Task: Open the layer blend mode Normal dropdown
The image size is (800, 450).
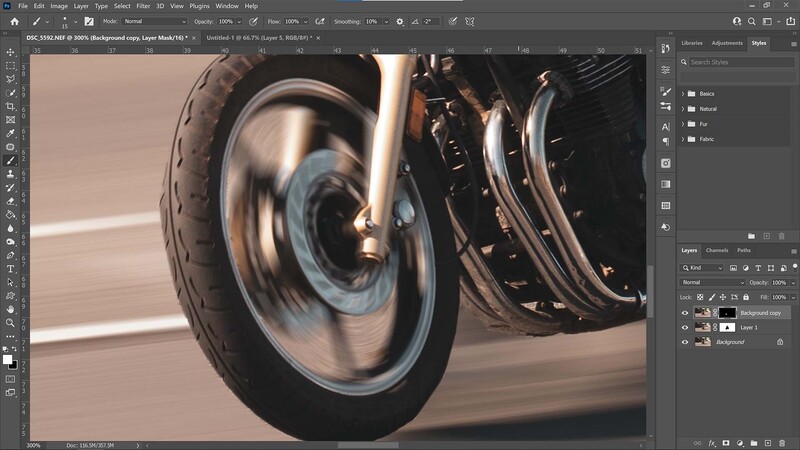Action: click(x=713, y=282)
